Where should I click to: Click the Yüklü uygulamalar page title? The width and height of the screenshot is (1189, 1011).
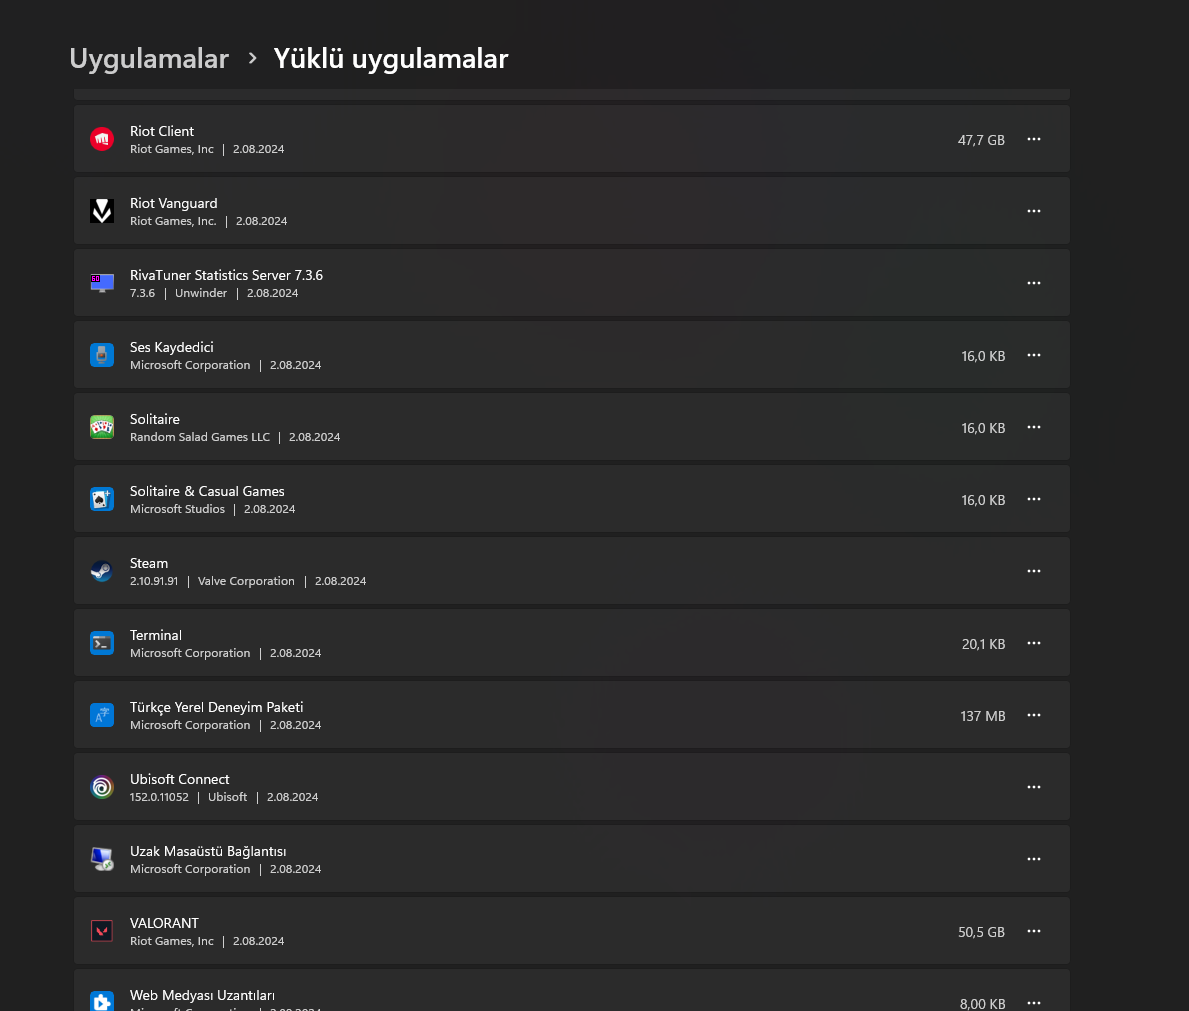(x=391, y=59)
